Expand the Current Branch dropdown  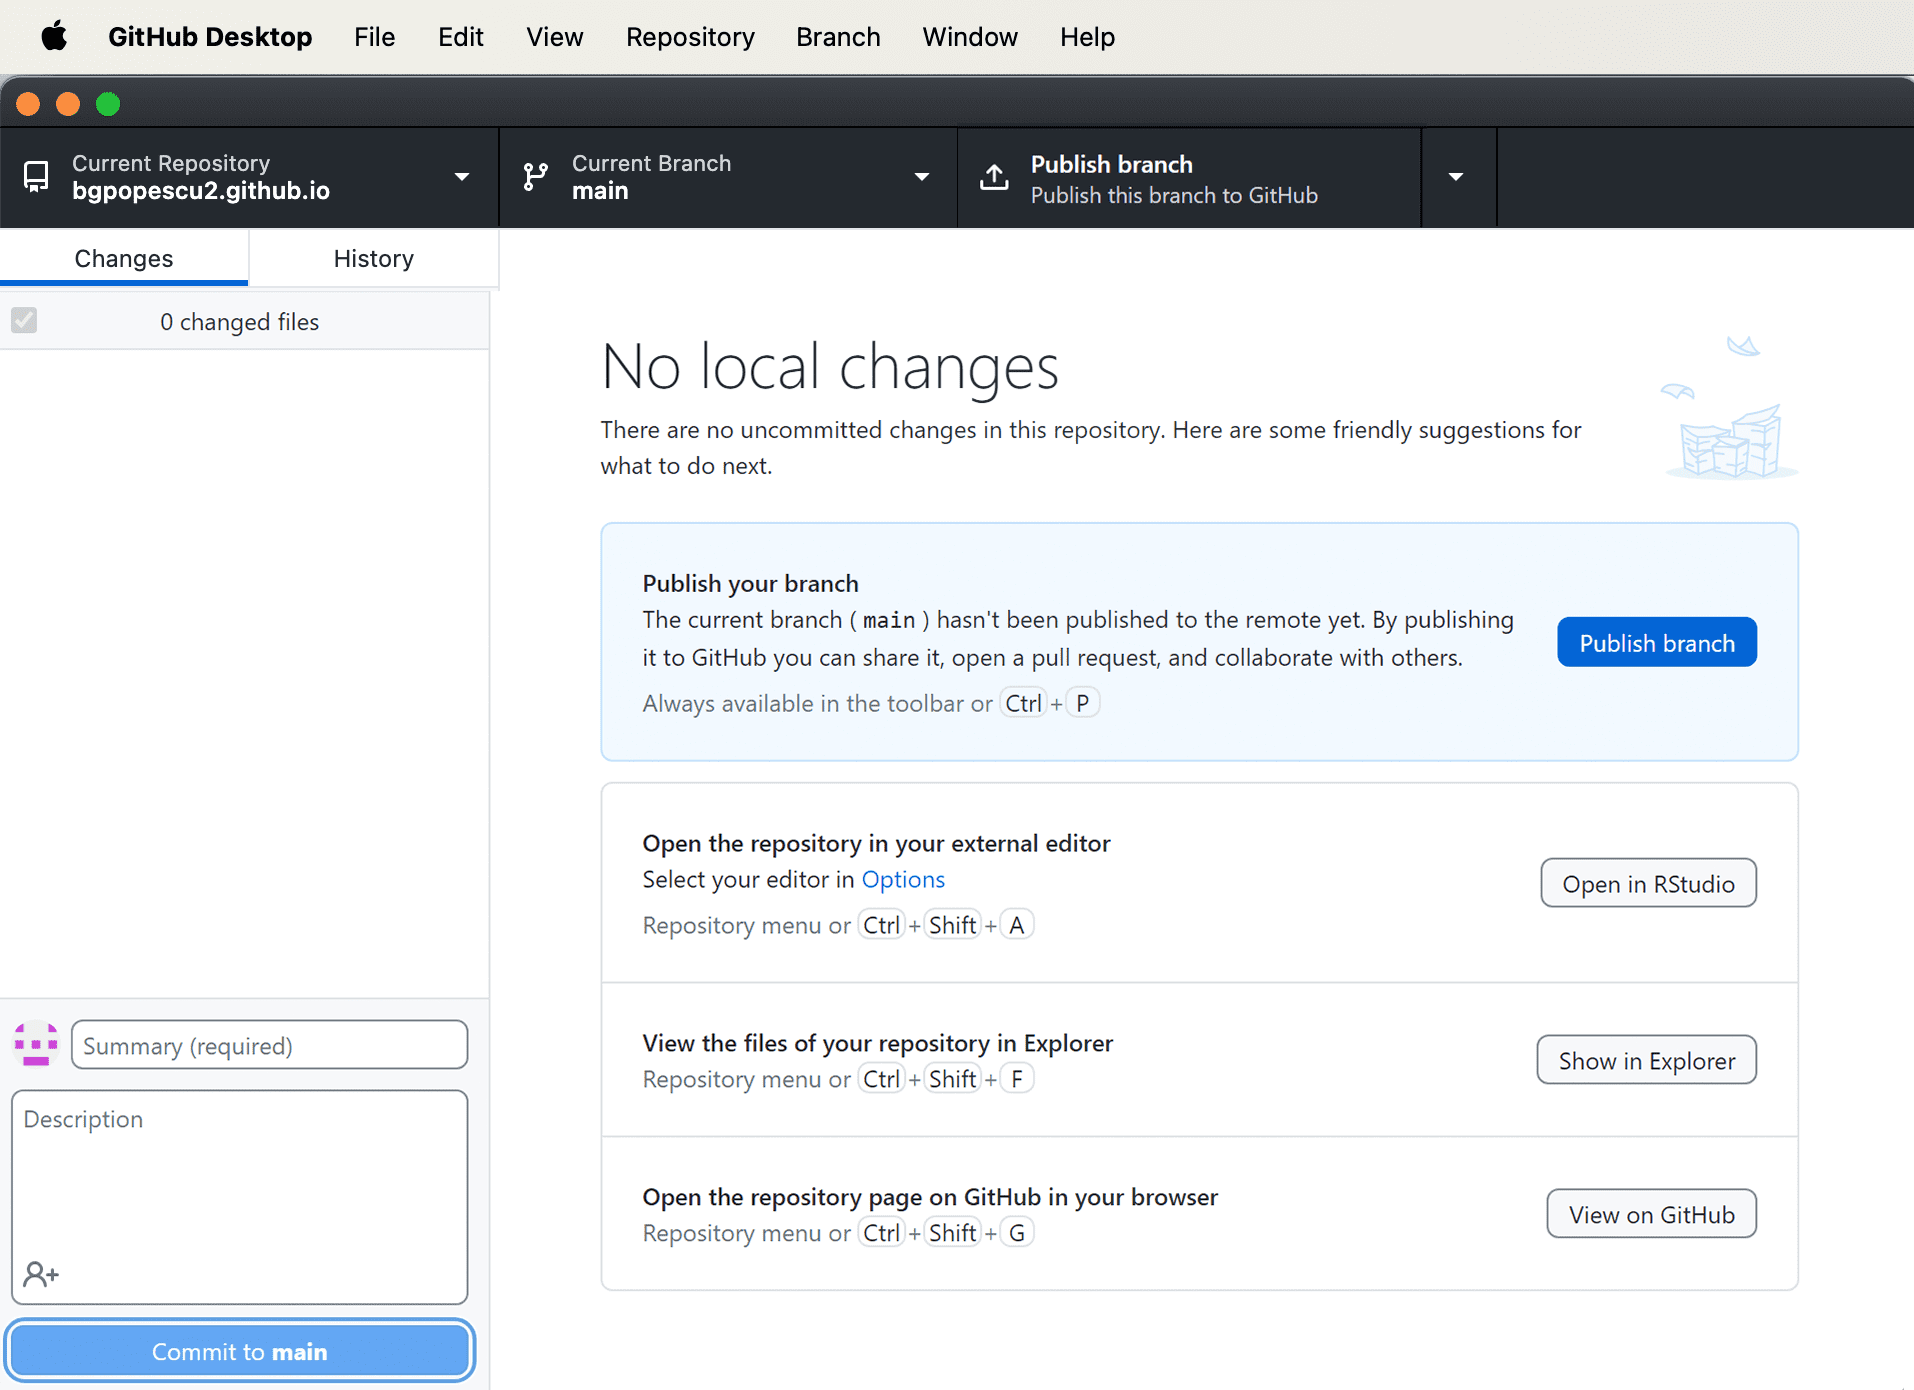pos(921,177)
